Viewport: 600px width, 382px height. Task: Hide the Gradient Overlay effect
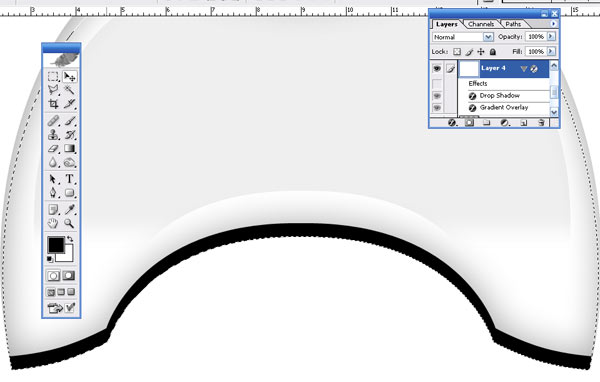coord(437,108)
